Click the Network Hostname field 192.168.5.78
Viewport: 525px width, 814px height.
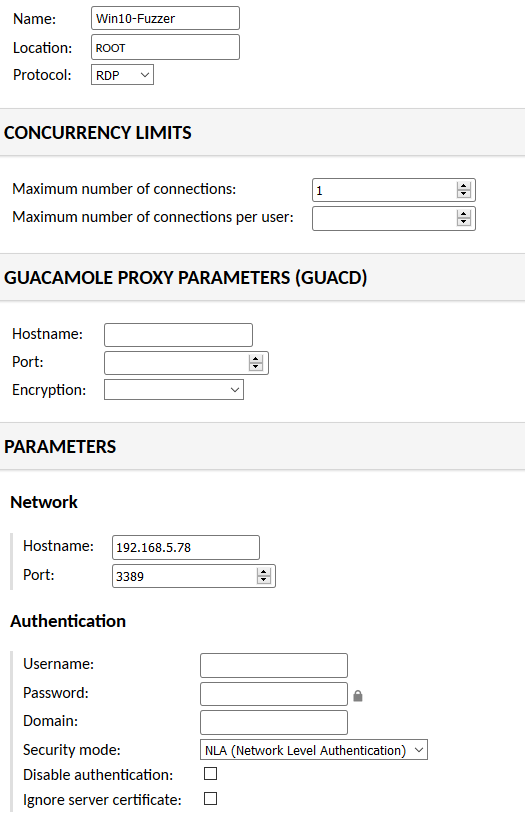coord(186,547)
